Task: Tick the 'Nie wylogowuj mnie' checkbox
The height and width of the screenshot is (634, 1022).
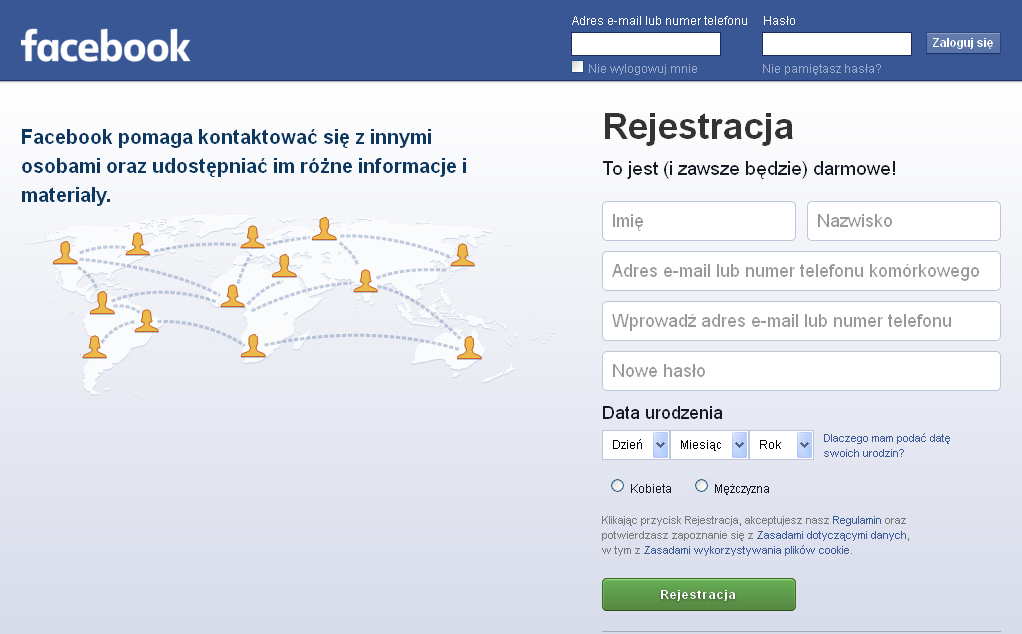Action: (x=577, y=67)
